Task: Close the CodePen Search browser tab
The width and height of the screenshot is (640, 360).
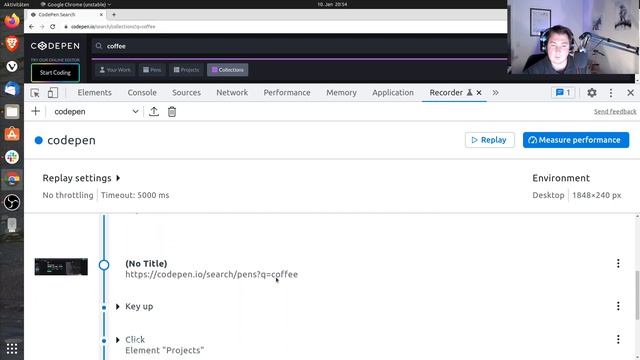Action: point(101,14)
